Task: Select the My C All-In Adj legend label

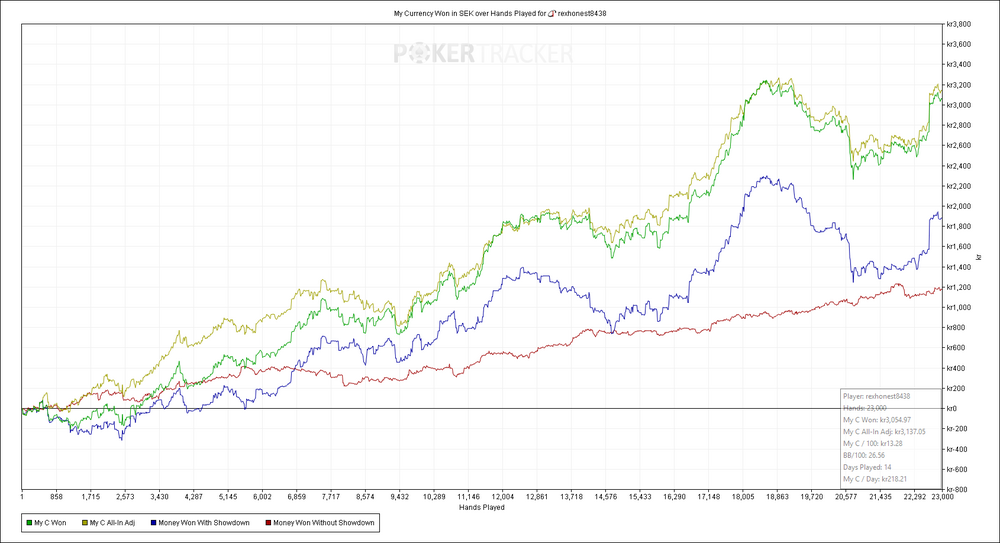Action: click(x=112, y=523)
